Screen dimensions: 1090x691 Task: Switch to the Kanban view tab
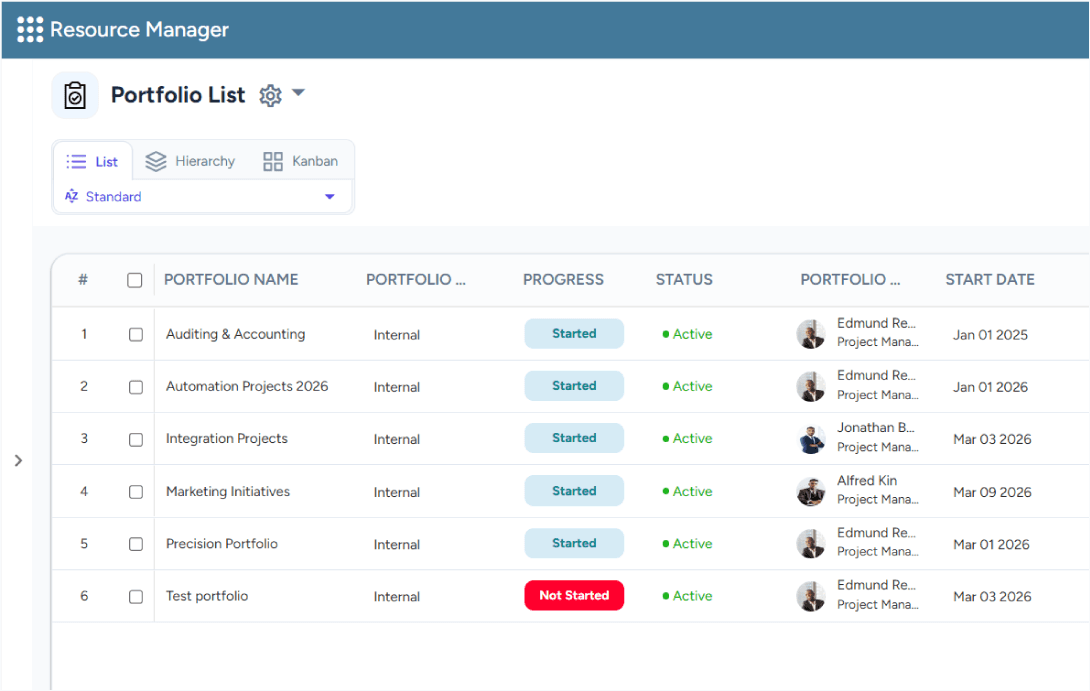(x=300, y=161)
